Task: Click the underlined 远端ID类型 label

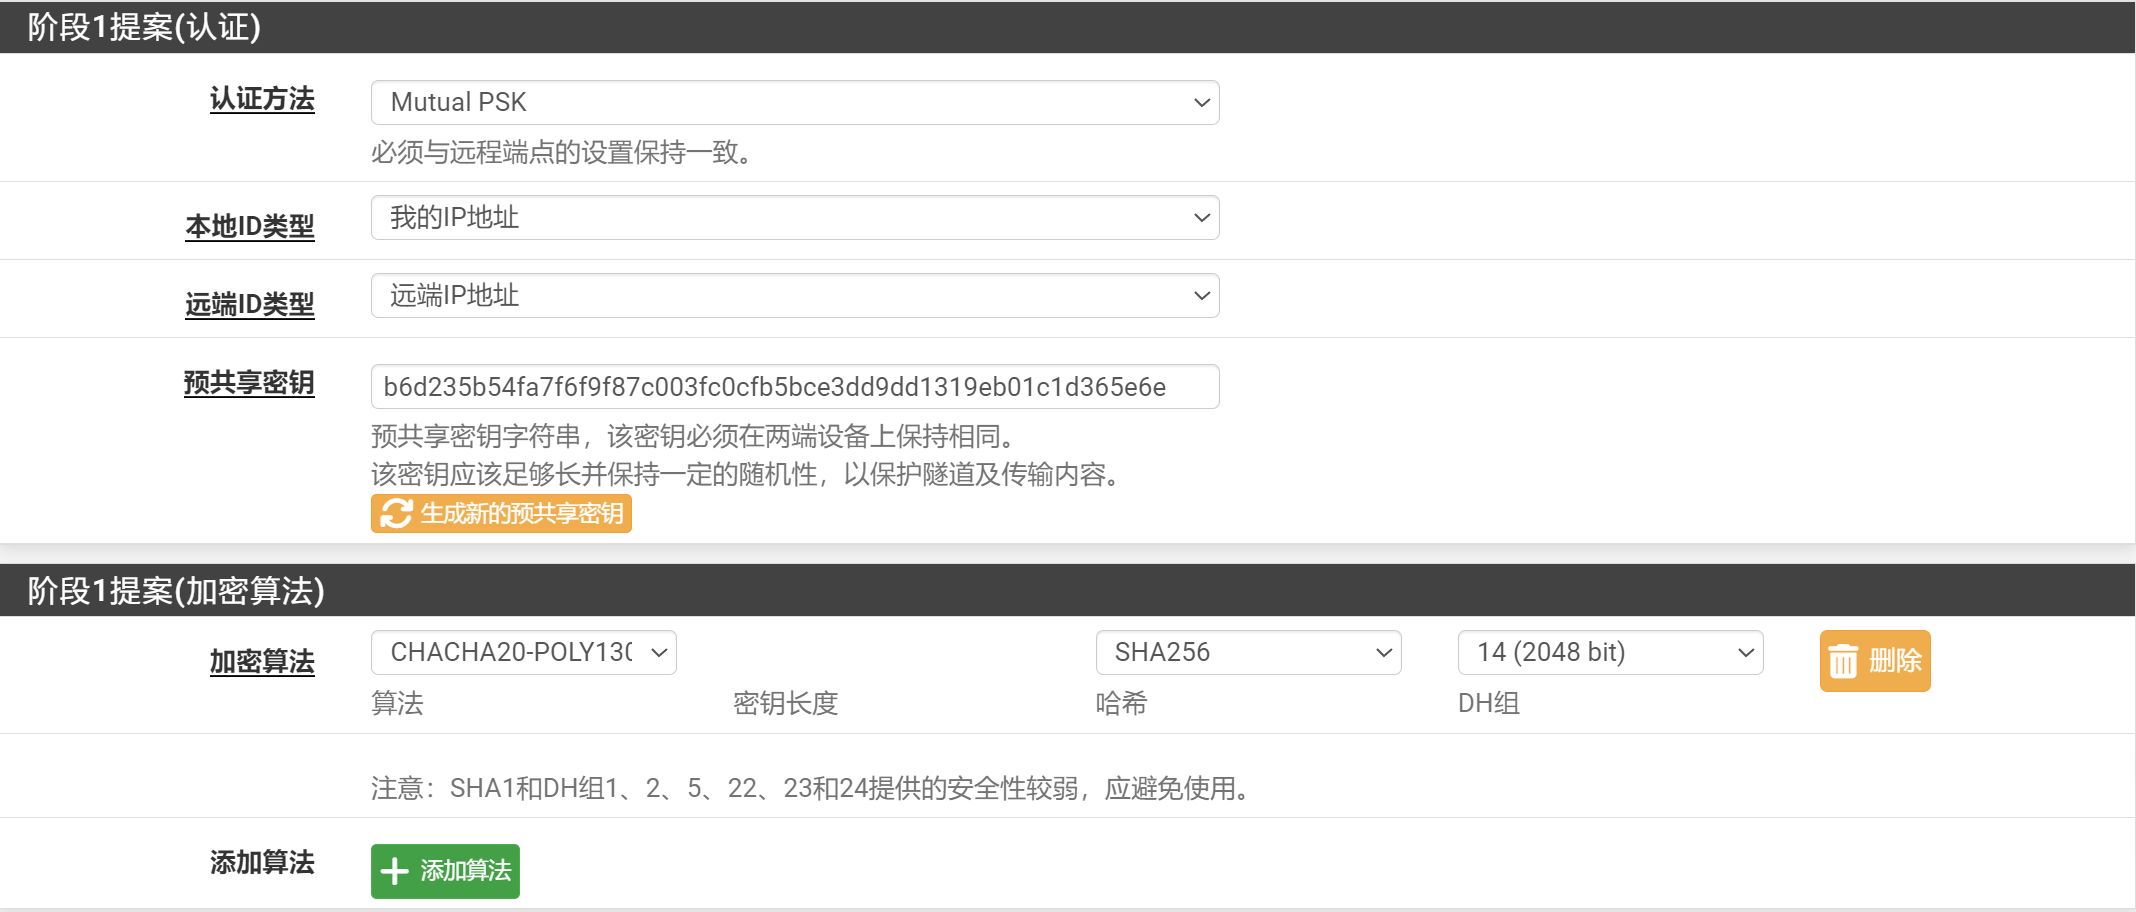Action: coord(250,304)
